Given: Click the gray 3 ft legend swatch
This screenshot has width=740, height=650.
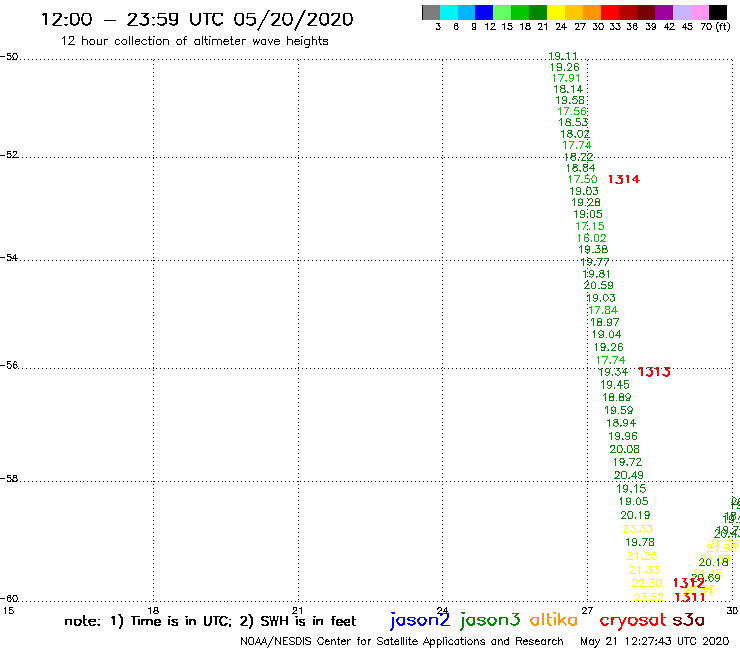Looking at the screenshot, I should tap(431, 12).
